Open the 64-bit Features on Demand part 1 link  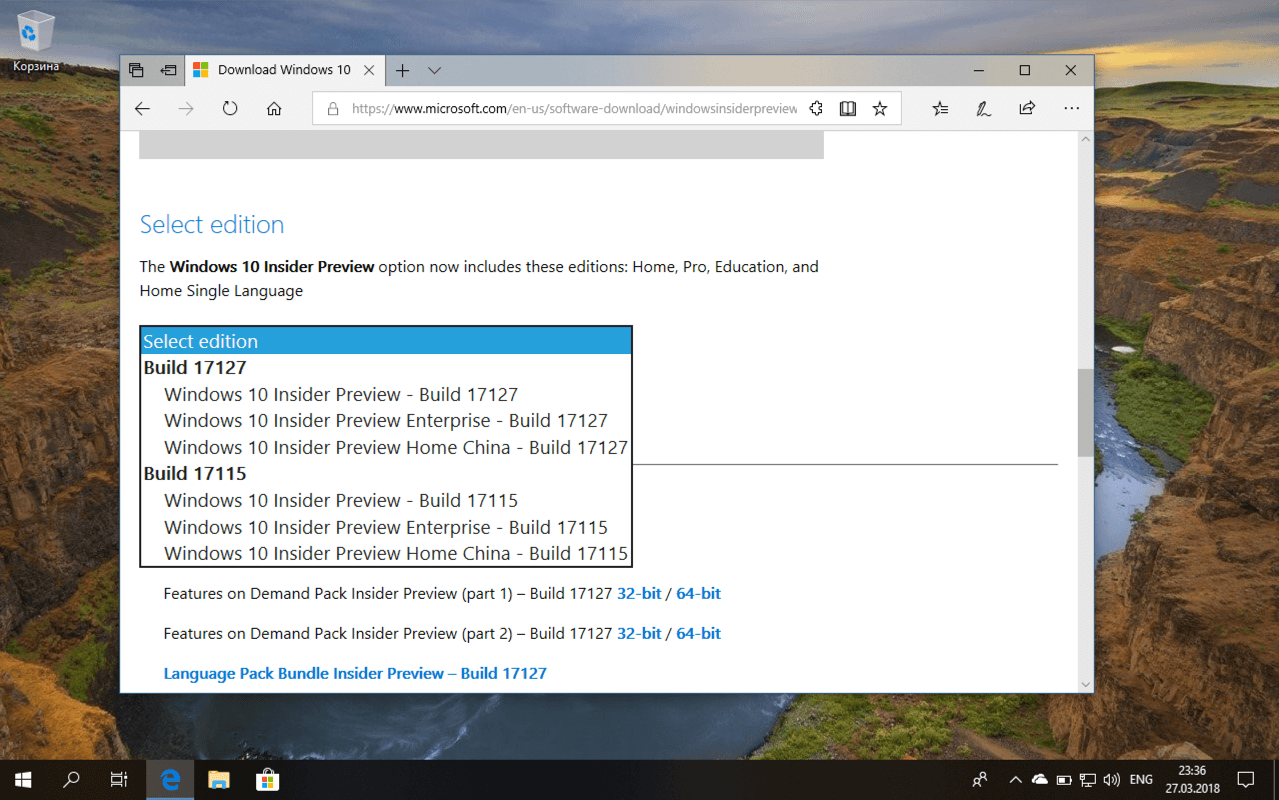click(x=698, y=593)
